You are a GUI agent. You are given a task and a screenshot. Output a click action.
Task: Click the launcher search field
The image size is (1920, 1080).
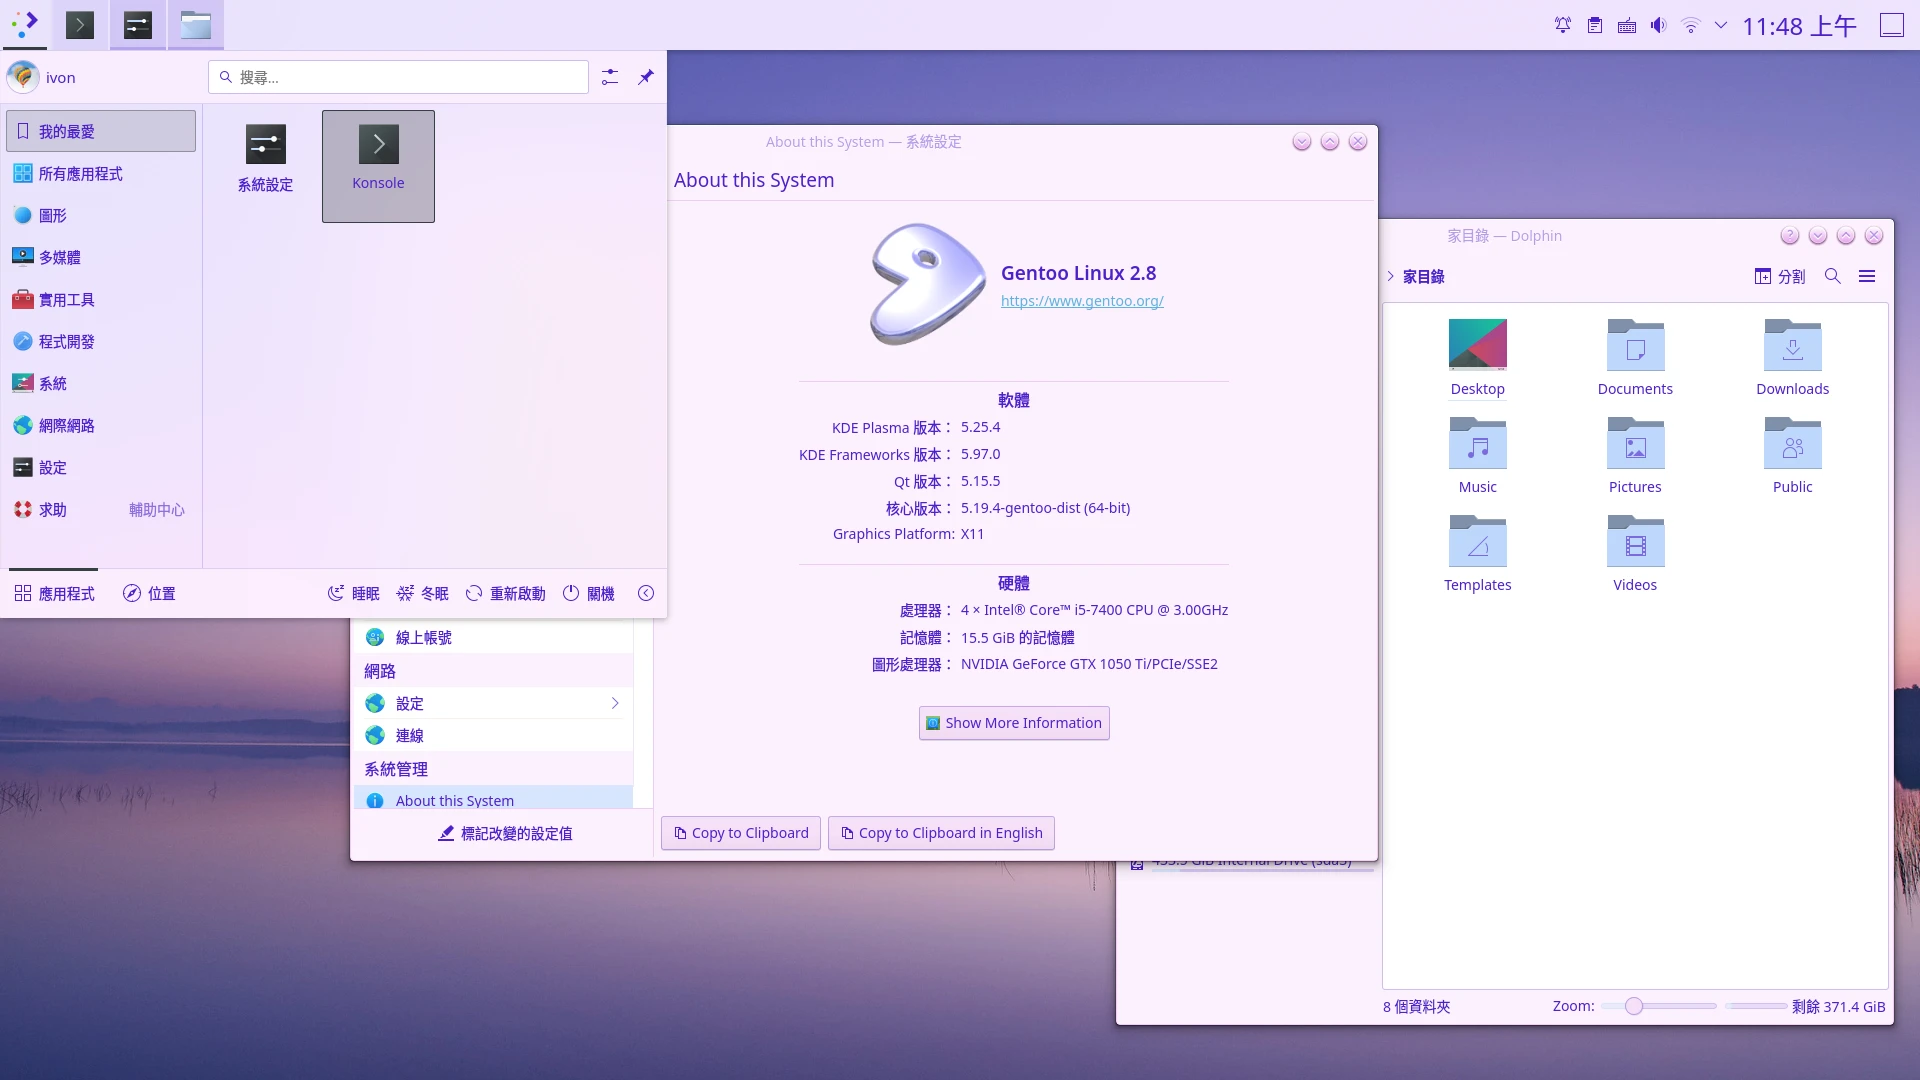(400, 77)
